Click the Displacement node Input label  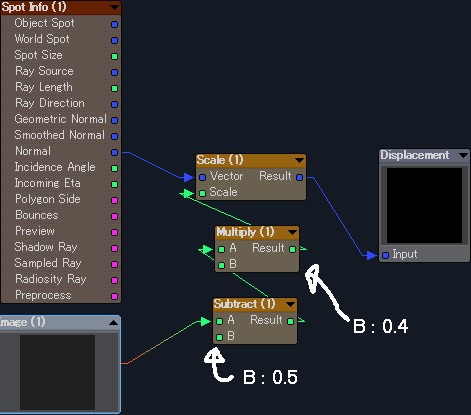click(405, 255)
